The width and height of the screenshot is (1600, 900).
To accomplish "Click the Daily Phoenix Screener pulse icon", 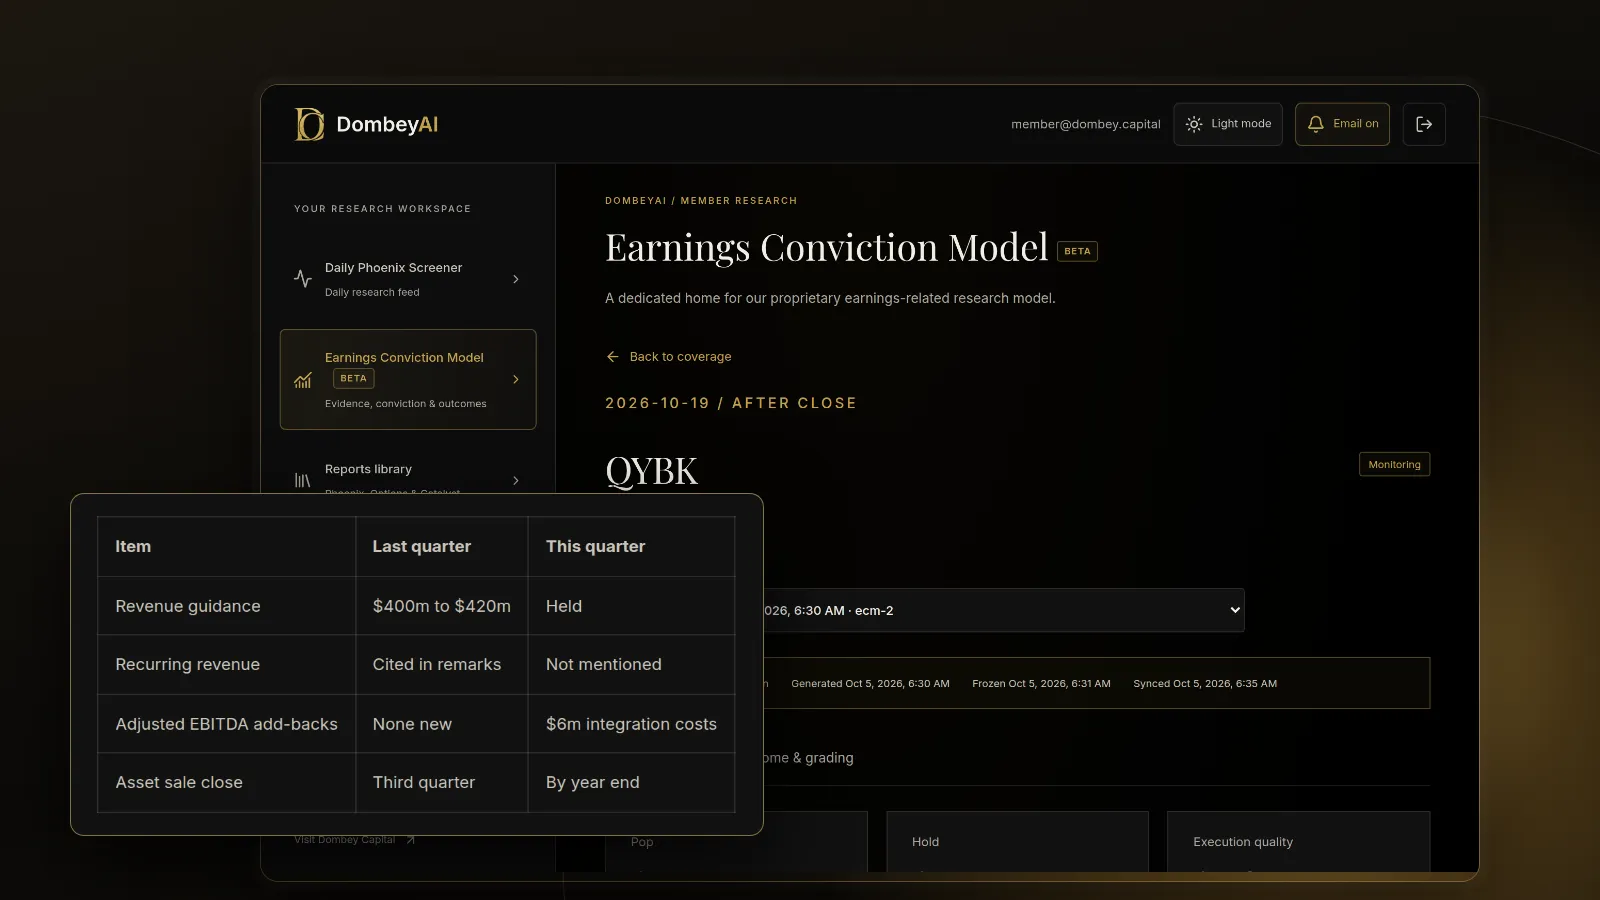I will (x=303, y=279).
